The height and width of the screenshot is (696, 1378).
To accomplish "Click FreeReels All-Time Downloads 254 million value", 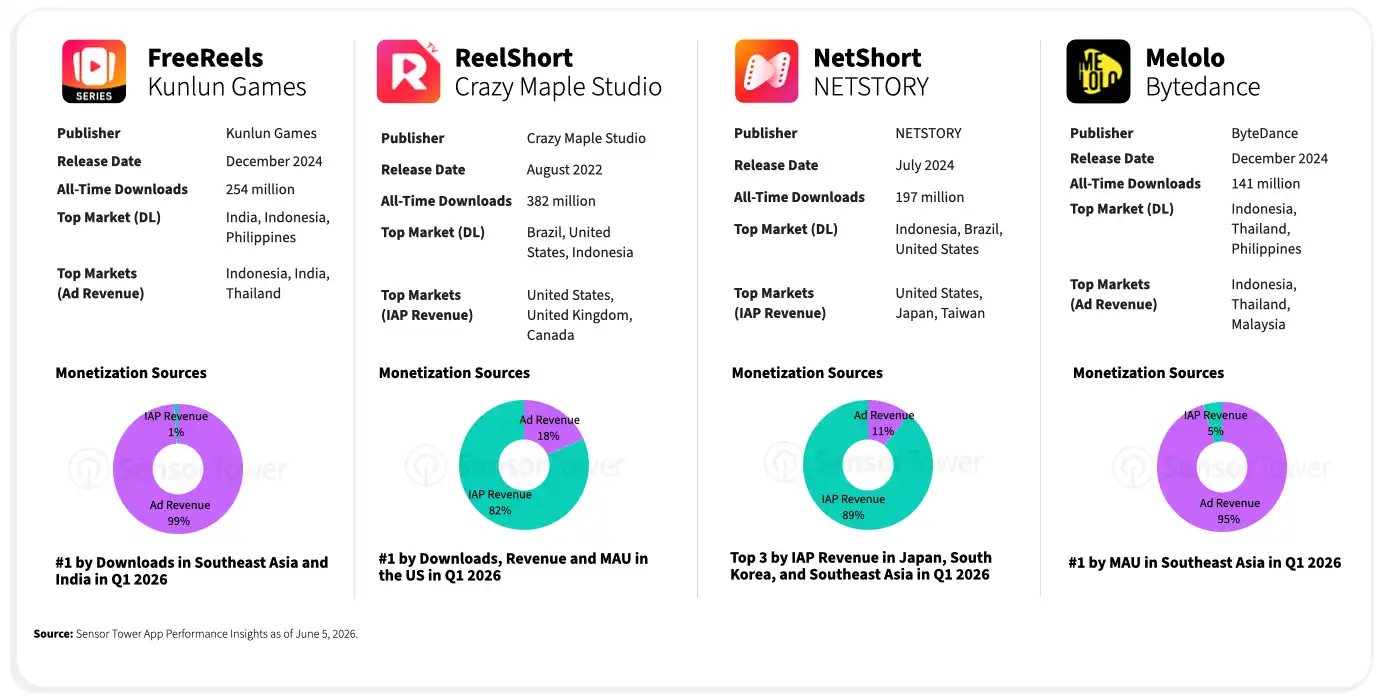I will [x=260, y=189].
